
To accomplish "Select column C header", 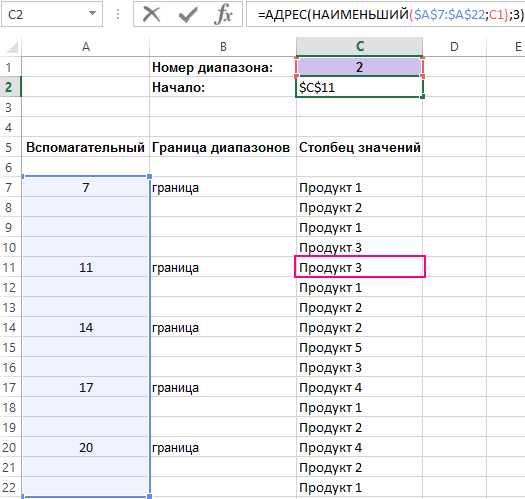I will (x=360, y=47).
